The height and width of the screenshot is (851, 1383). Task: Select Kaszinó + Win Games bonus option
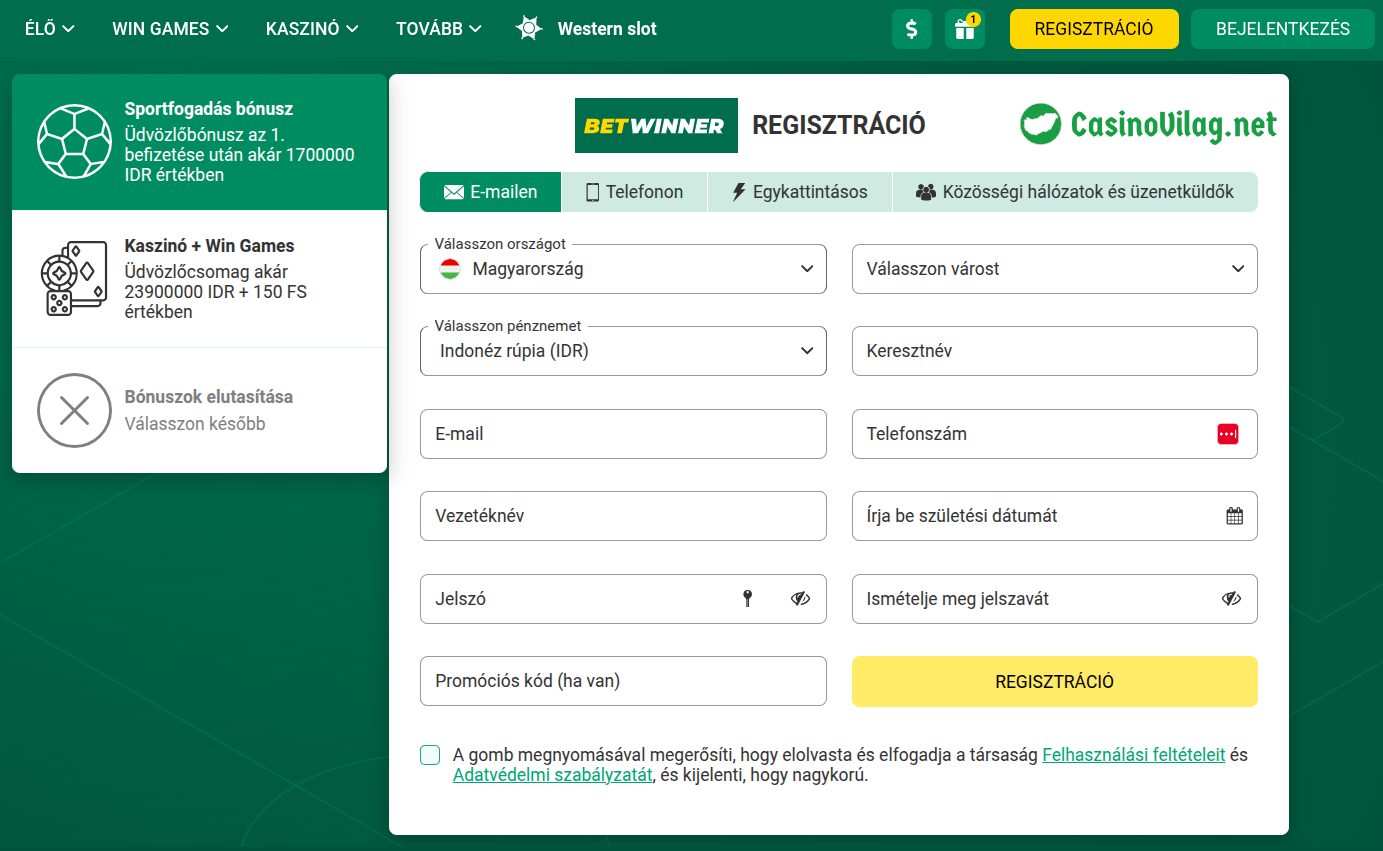pos(199,279)
